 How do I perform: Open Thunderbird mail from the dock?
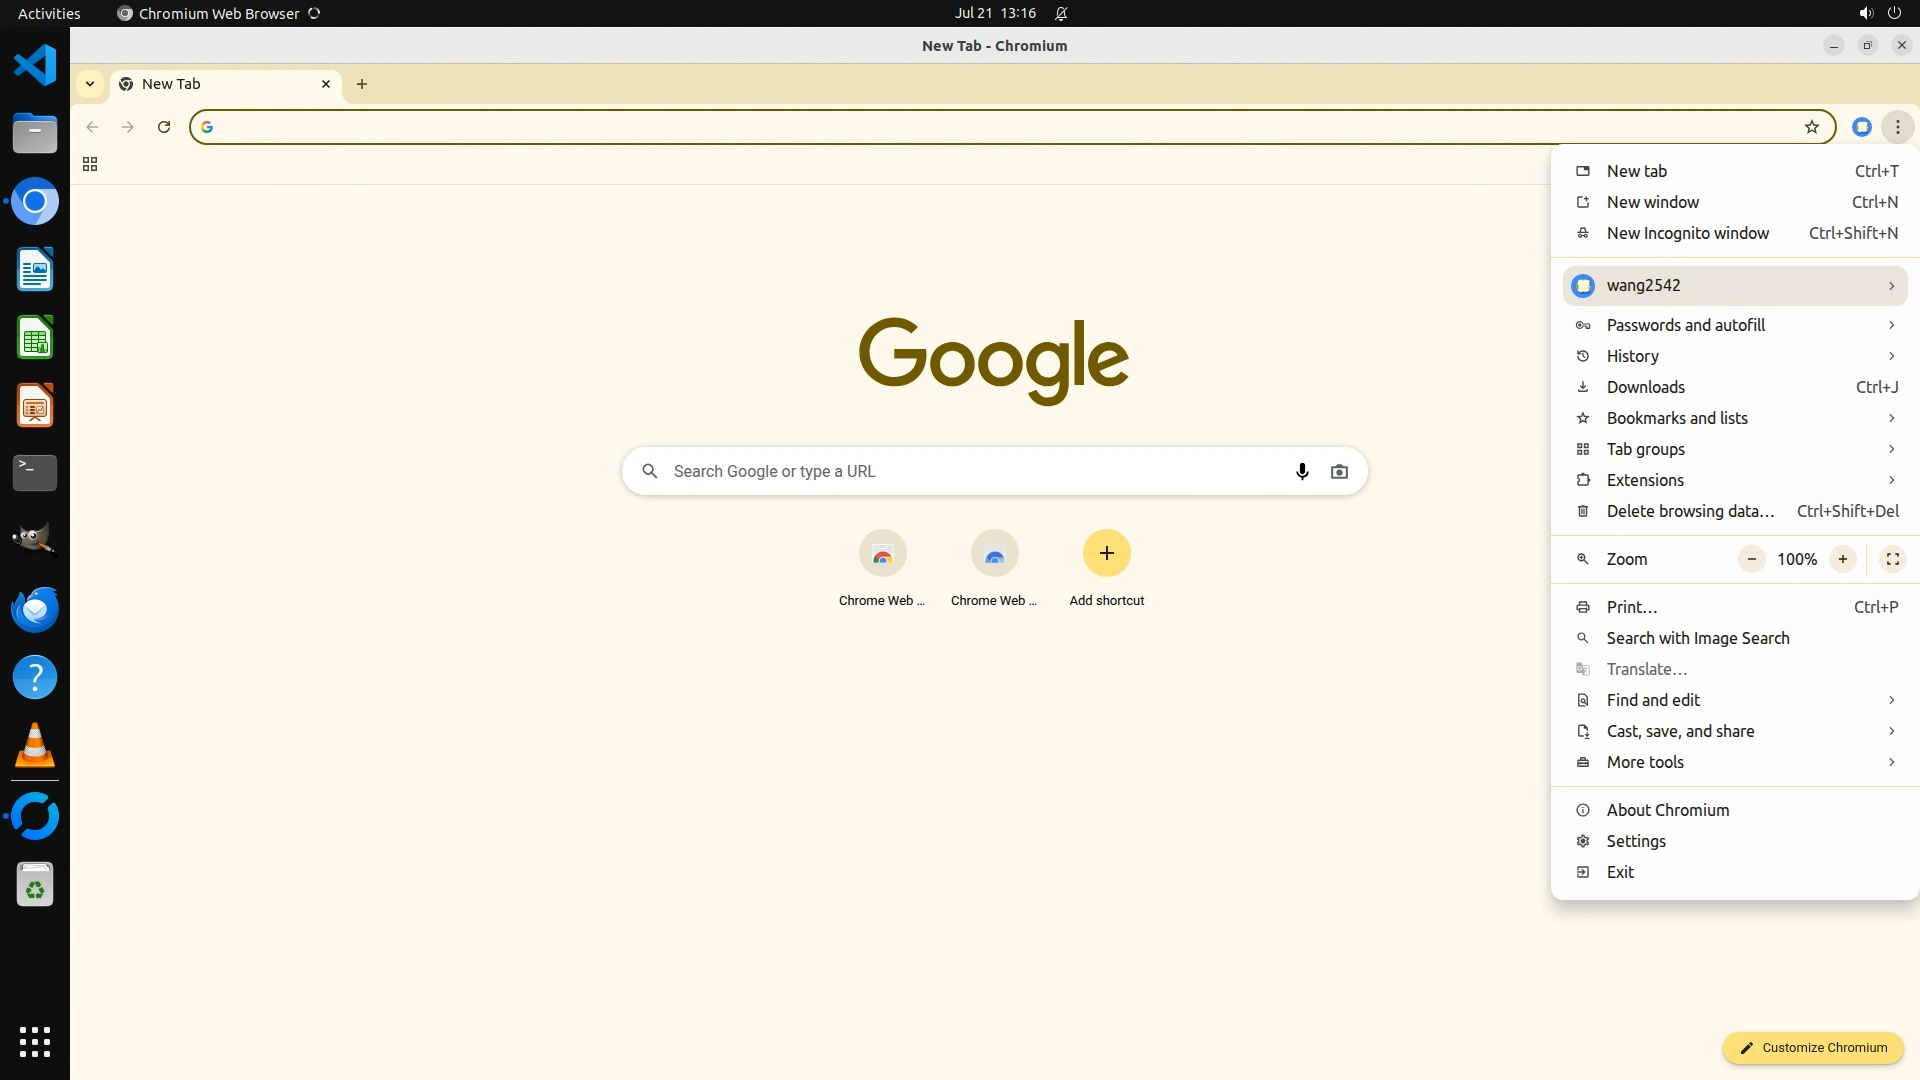click(x=35, y=609)
